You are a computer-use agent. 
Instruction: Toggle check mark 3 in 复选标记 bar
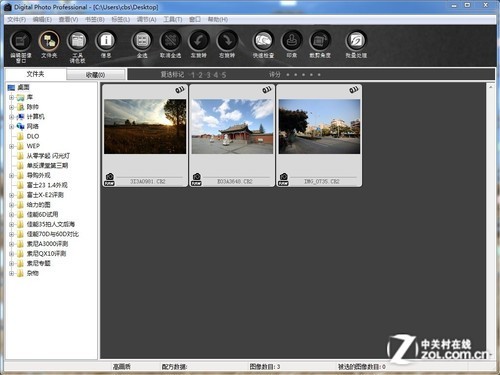tap(208, 75)
